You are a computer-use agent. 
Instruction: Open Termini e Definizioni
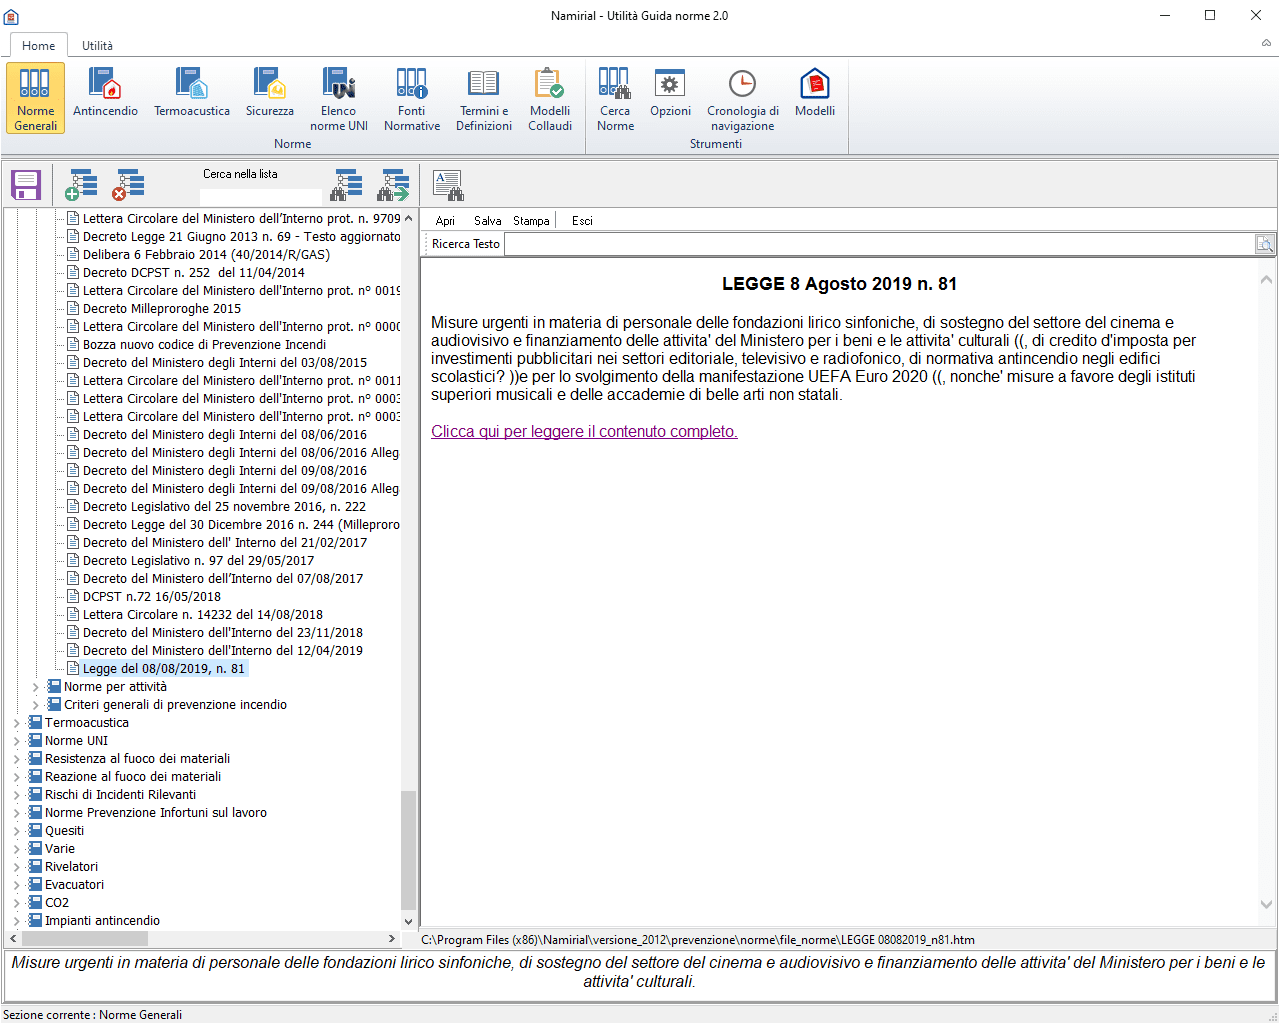(484, 98)
